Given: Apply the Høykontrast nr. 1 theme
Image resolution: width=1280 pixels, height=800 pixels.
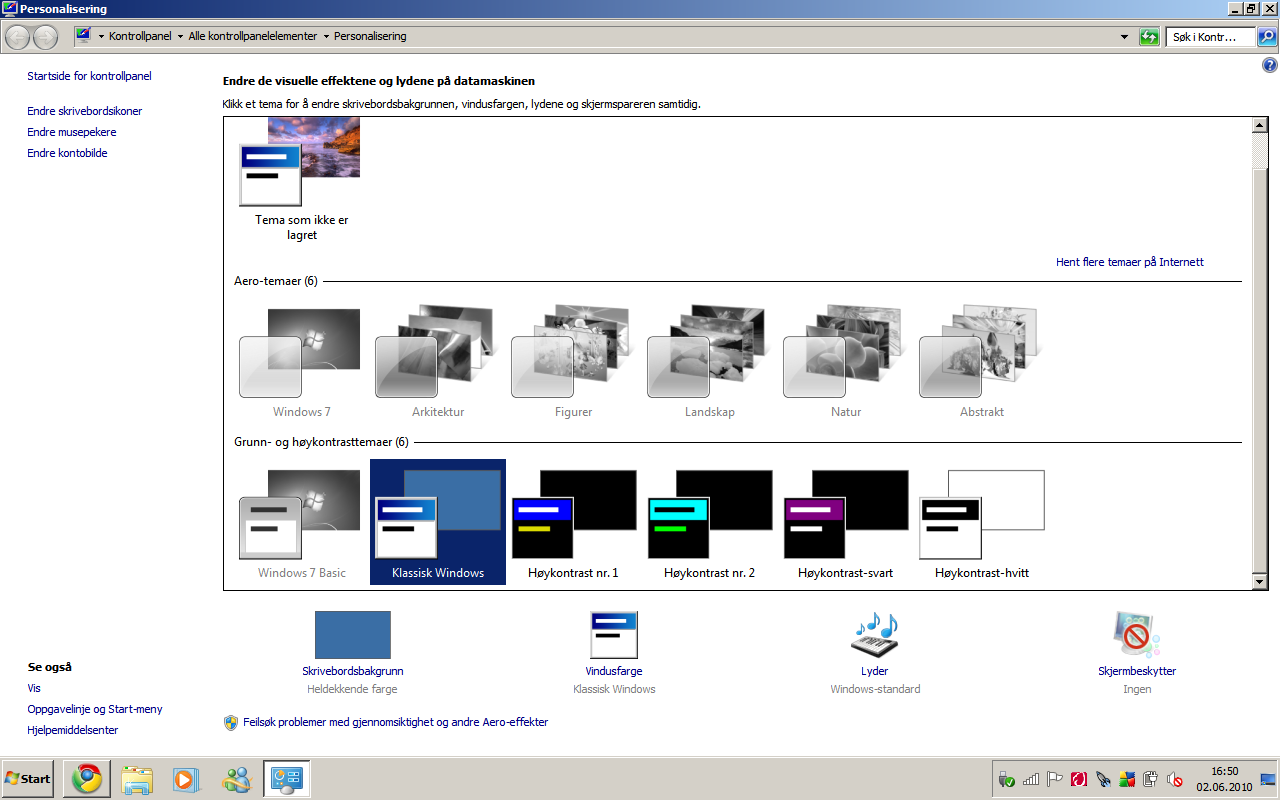Looking at the screenshot, I should pos(573,523).
